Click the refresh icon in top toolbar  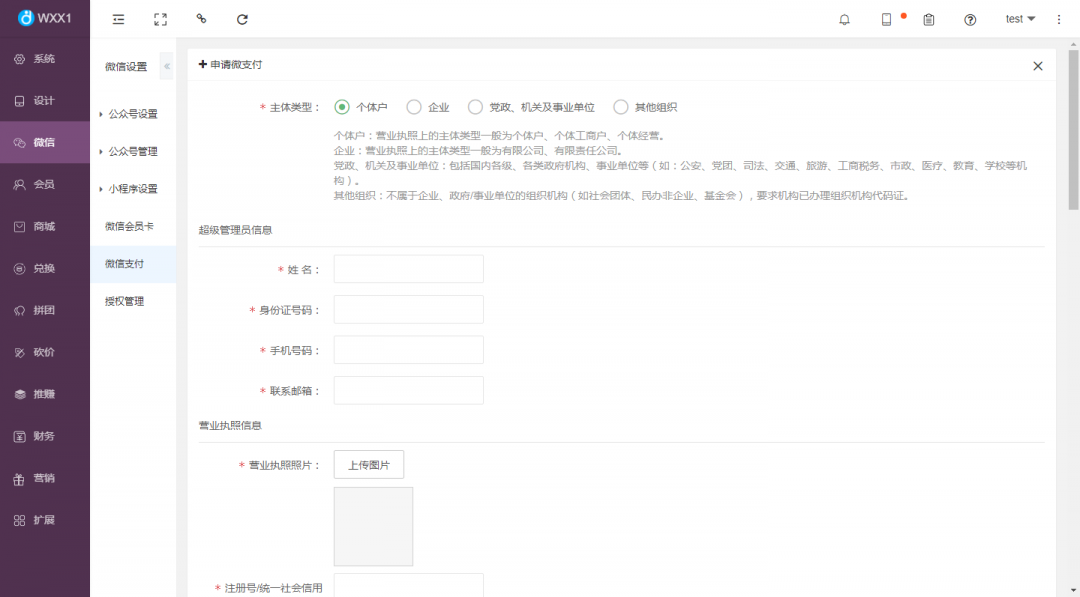click(x=242, y=19)
